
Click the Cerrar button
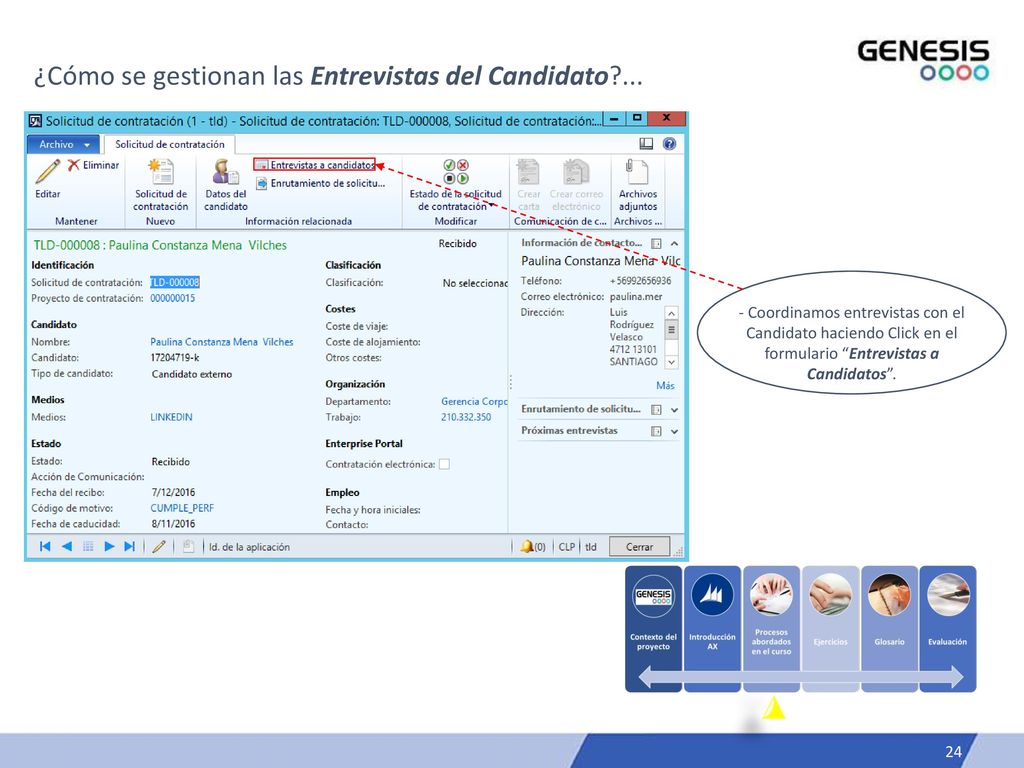click(639, 547)
